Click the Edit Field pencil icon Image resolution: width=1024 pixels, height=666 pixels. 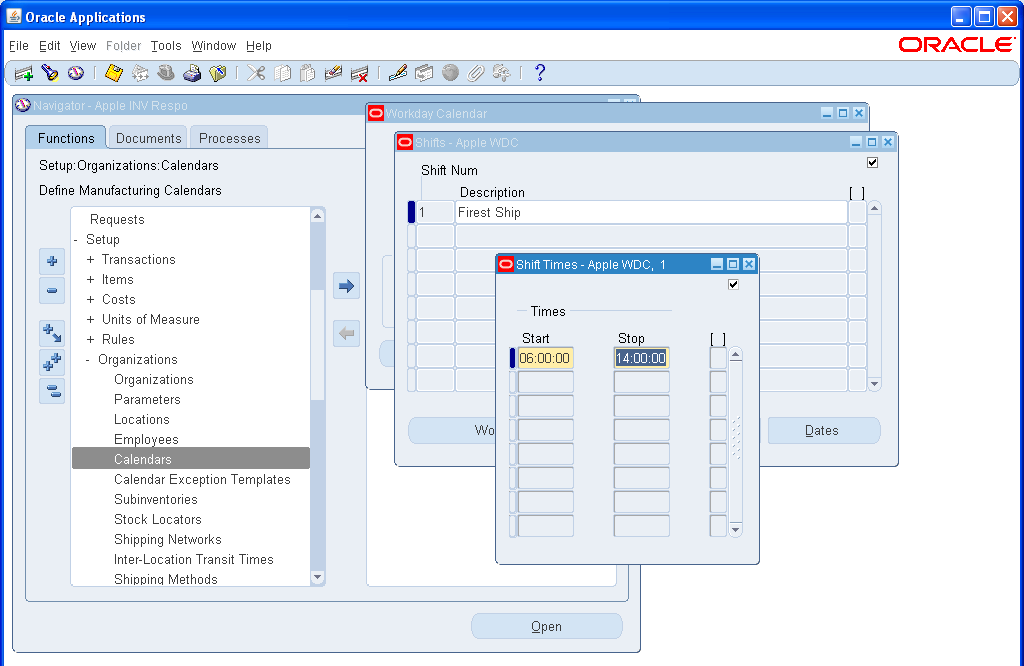(398, 73)
